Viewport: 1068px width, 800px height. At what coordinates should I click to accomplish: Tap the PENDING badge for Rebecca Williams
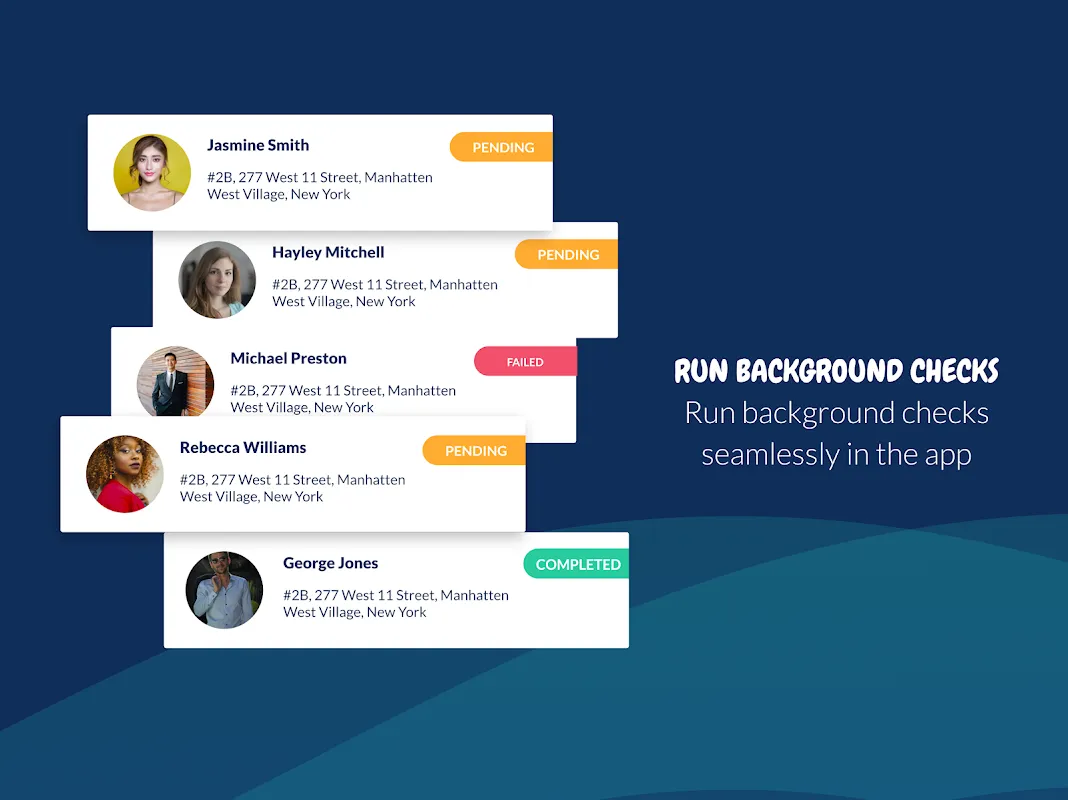(475, 451)
